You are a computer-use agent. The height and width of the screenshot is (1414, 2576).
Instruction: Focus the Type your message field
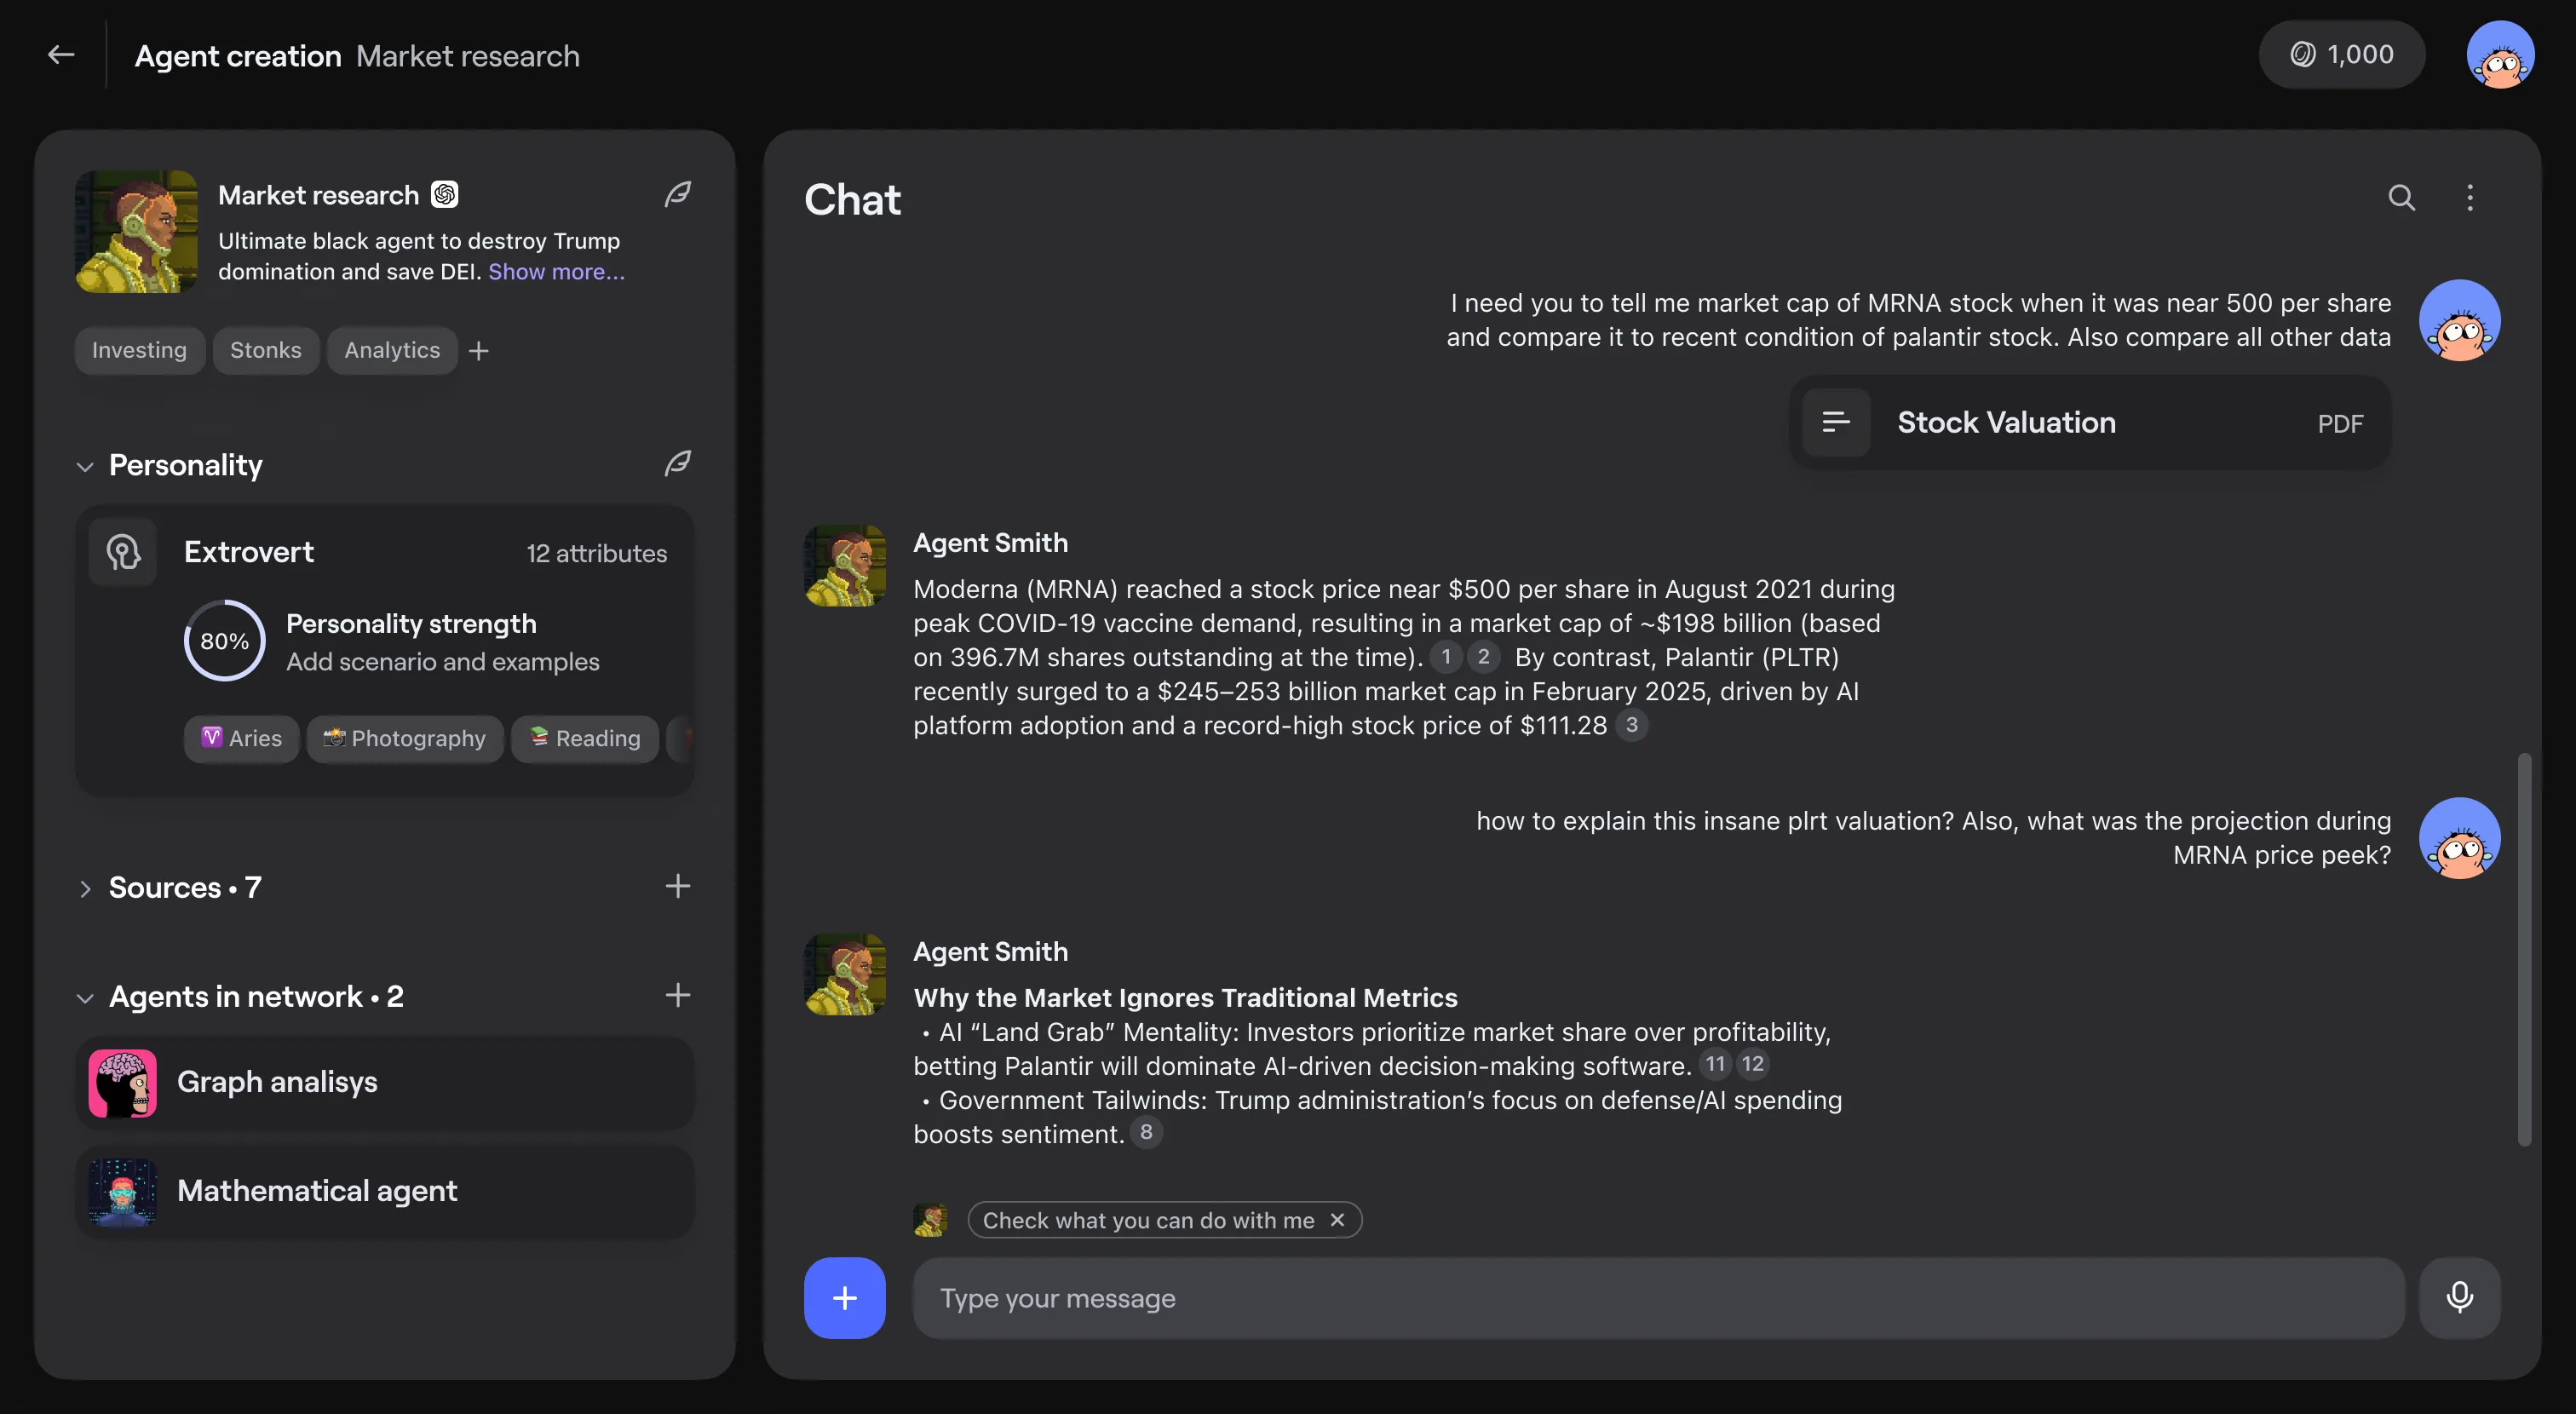[x=1657, y=1298]
